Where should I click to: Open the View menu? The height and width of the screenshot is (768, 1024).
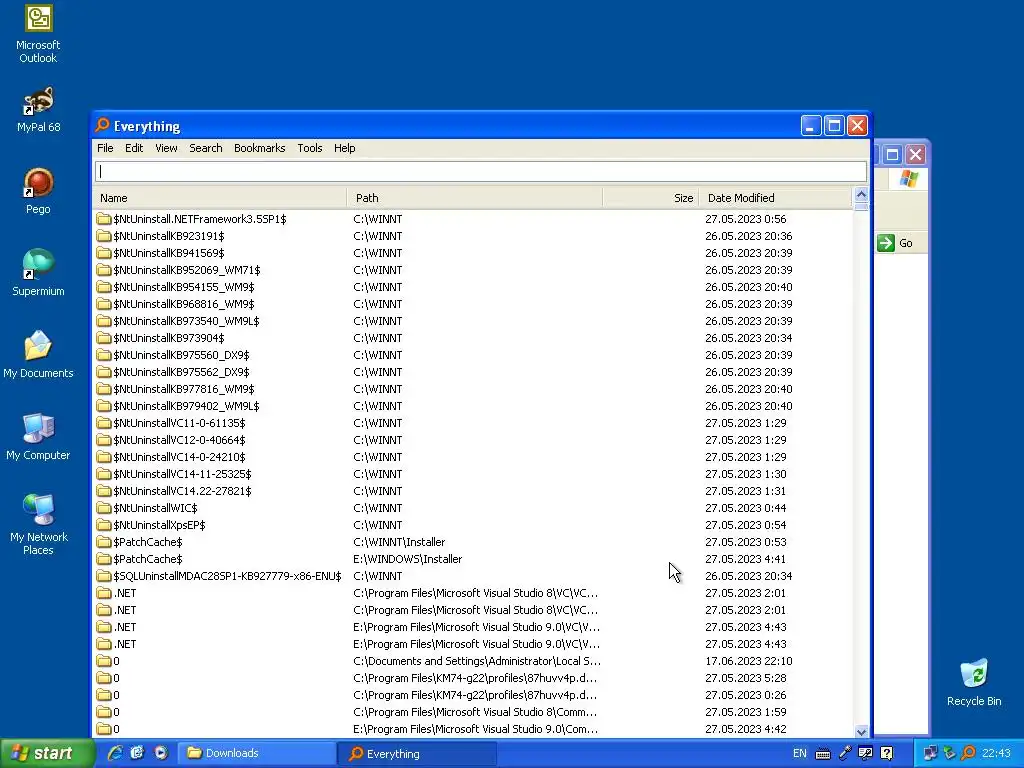coord(166,148)
